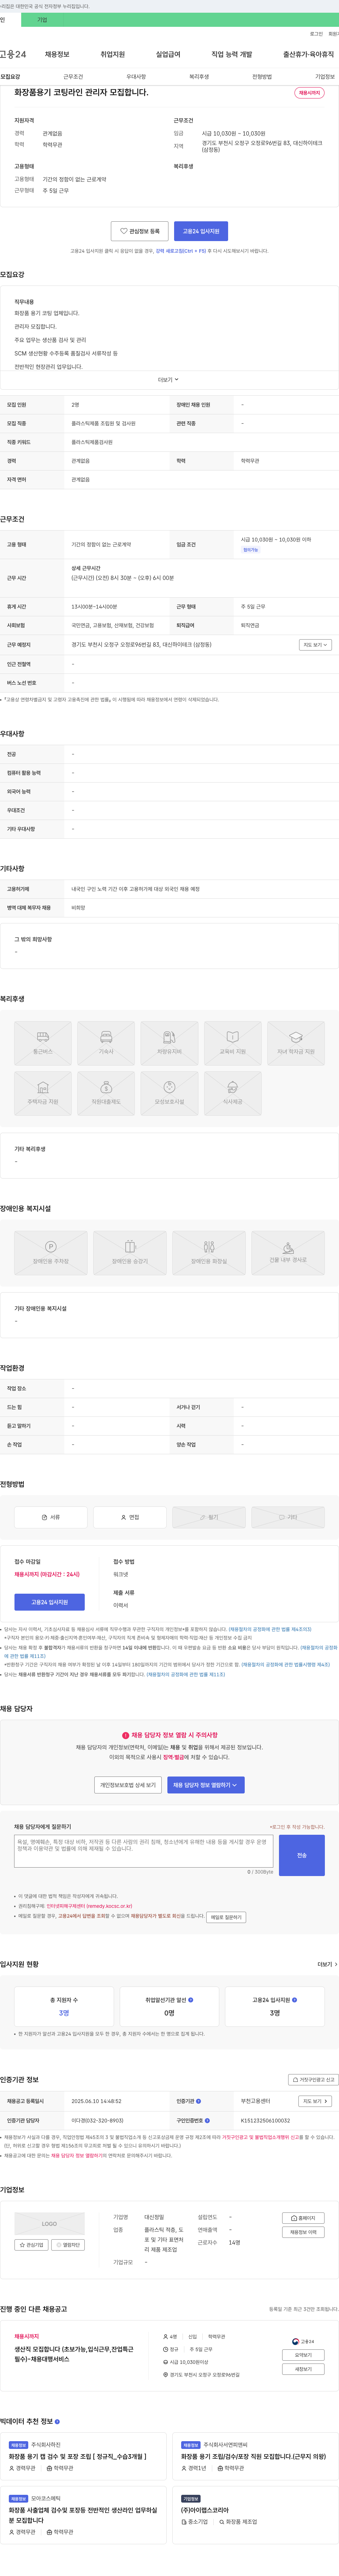Click the 기타 other screening method tile

[288, 1517]
